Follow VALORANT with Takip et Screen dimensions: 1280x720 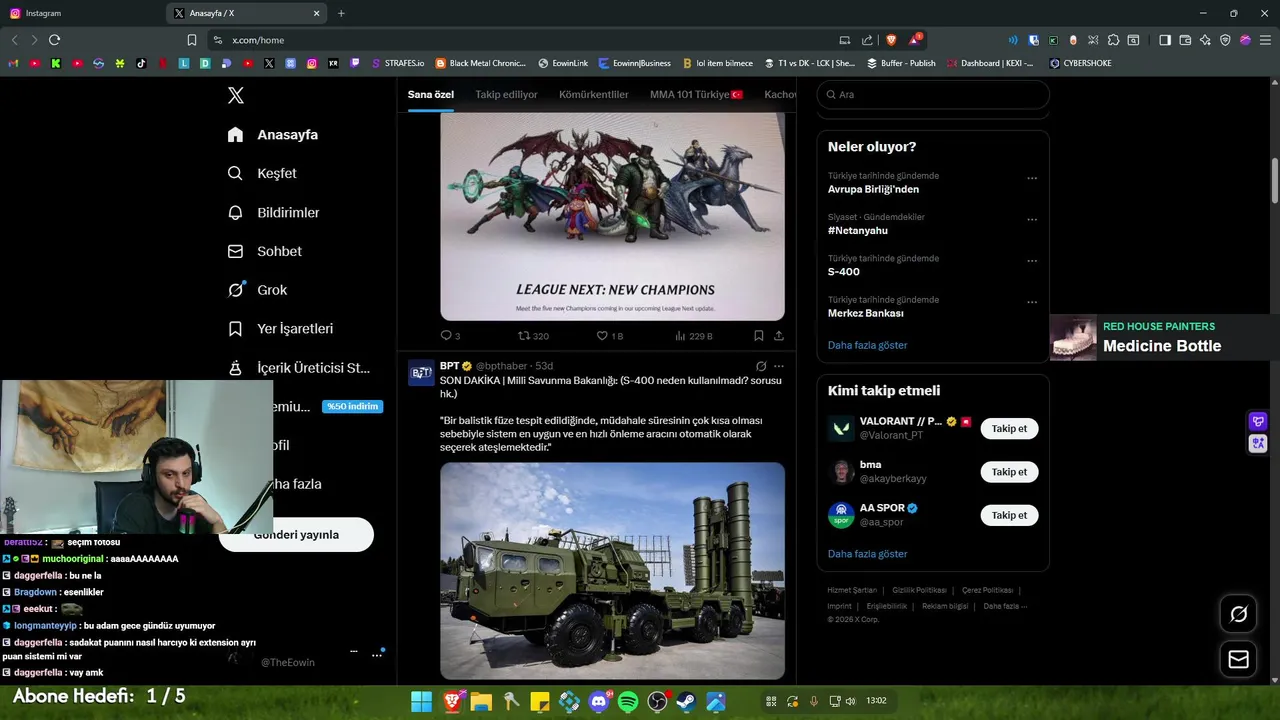pyautogui.click(x=1009, y=428)
